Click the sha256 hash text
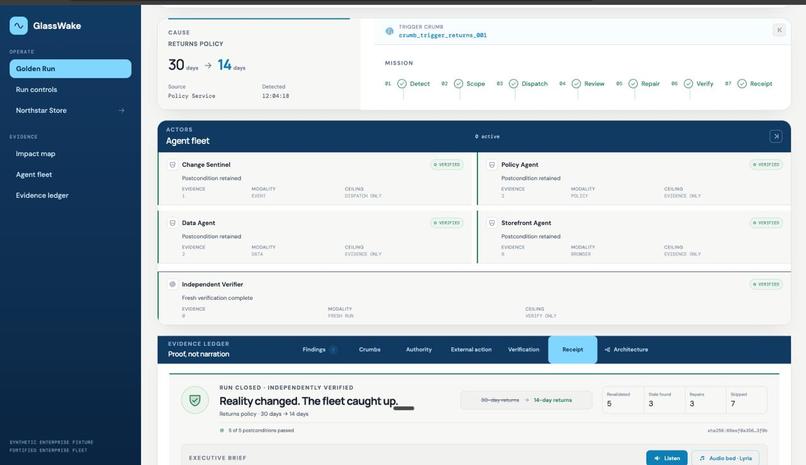Image resolution: width=806 pixels, height=465 pixels. tap(737, 431)
